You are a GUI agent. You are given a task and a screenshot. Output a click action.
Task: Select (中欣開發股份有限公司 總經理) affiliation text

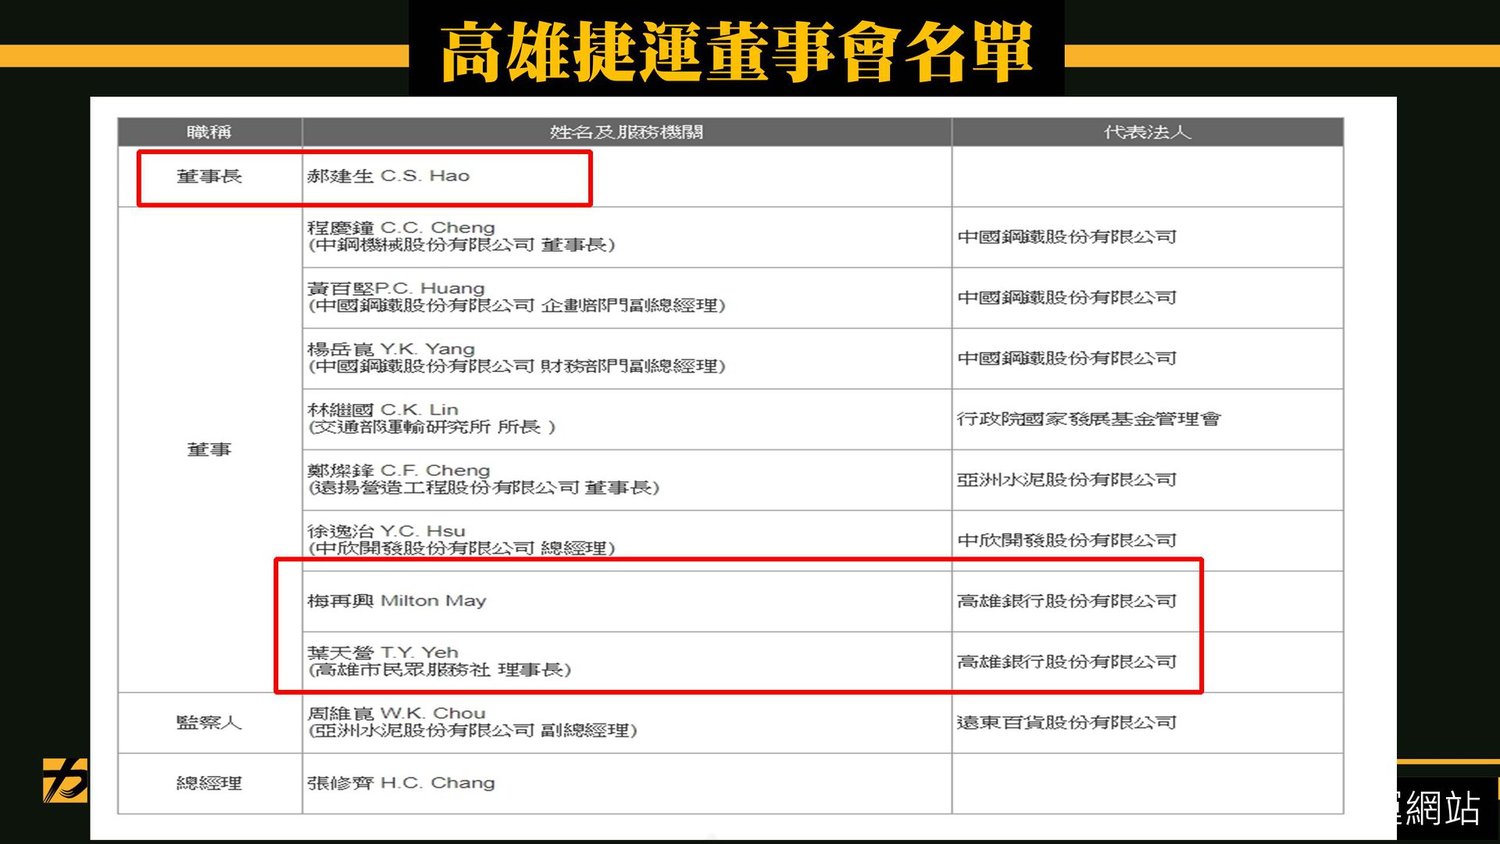tap(461, 548)
